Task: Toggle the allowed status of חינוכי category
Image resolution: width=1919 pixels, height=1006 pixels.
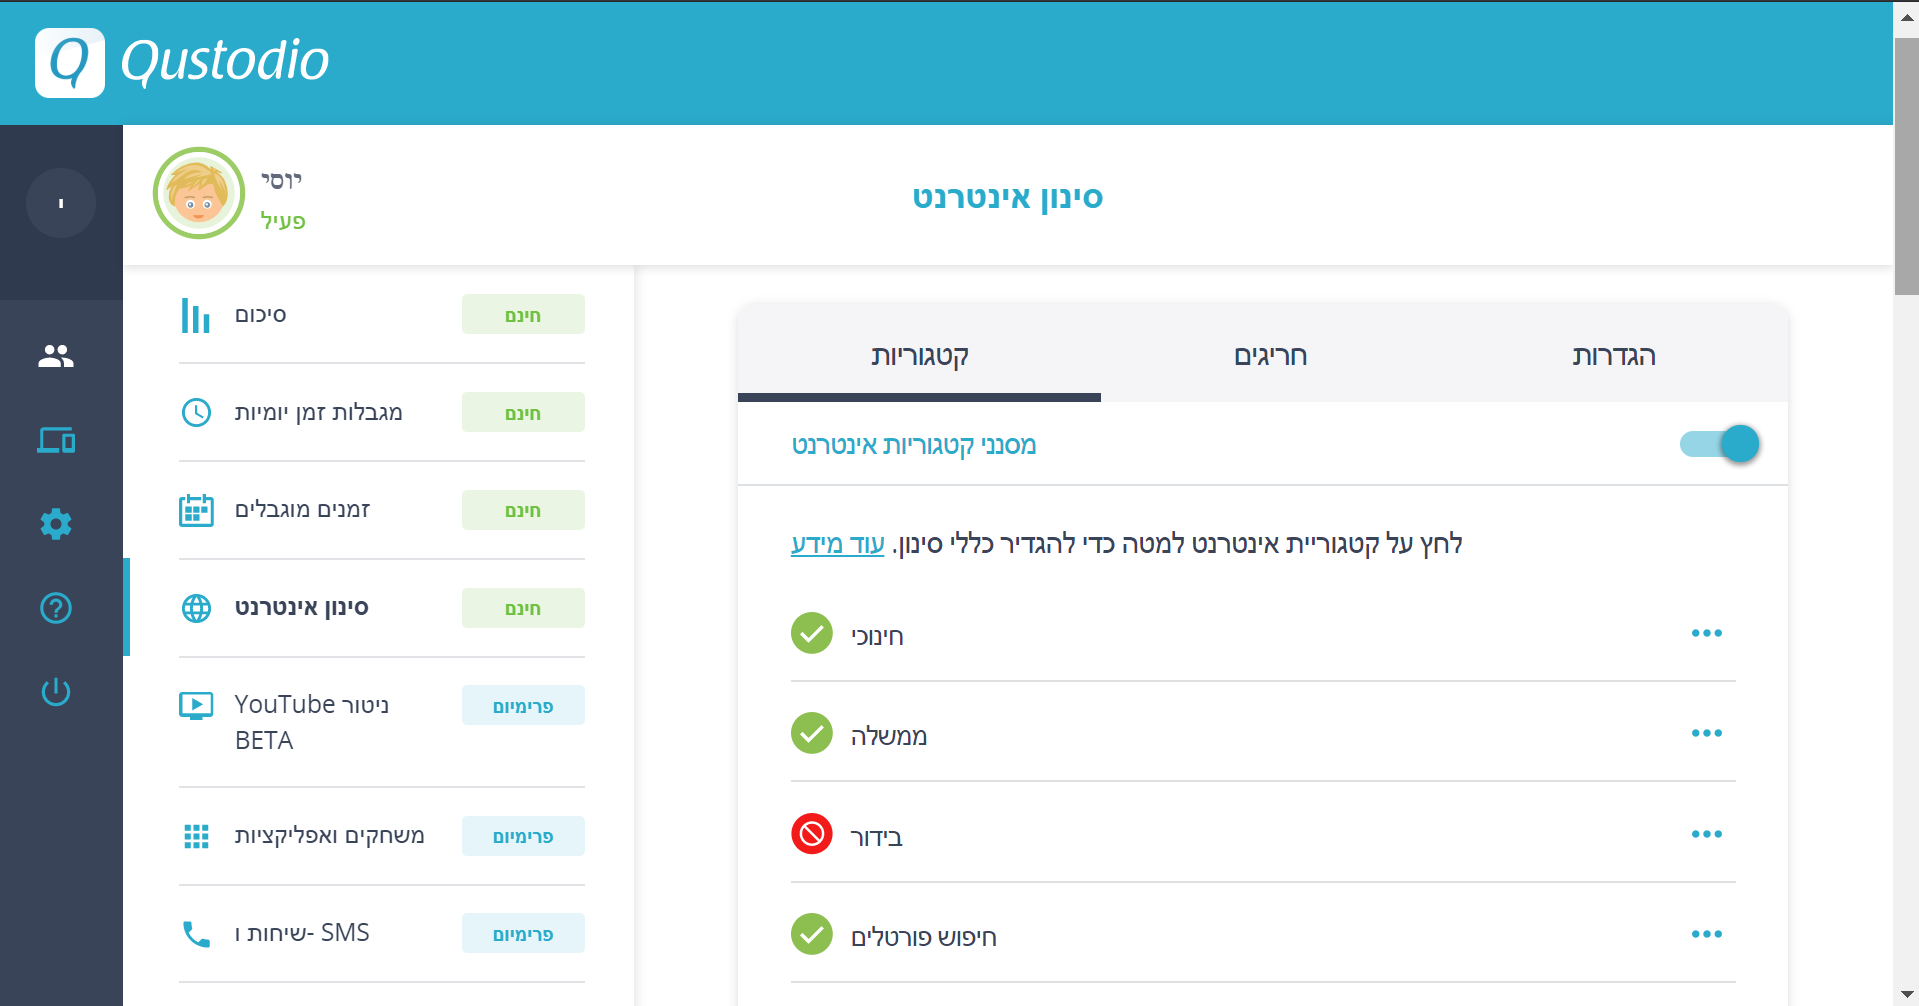Action: (812, 633)
